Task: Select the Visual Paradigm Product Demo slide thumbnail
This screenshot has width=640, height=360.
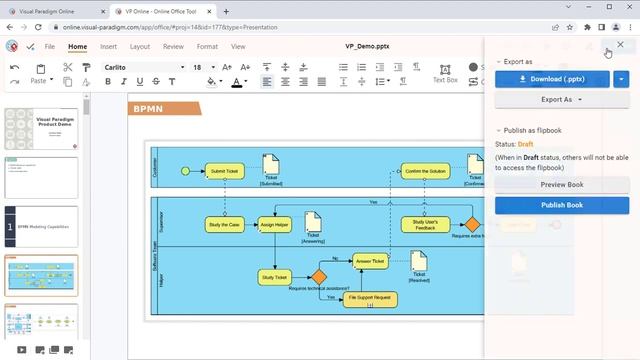Action: [41, 129]
